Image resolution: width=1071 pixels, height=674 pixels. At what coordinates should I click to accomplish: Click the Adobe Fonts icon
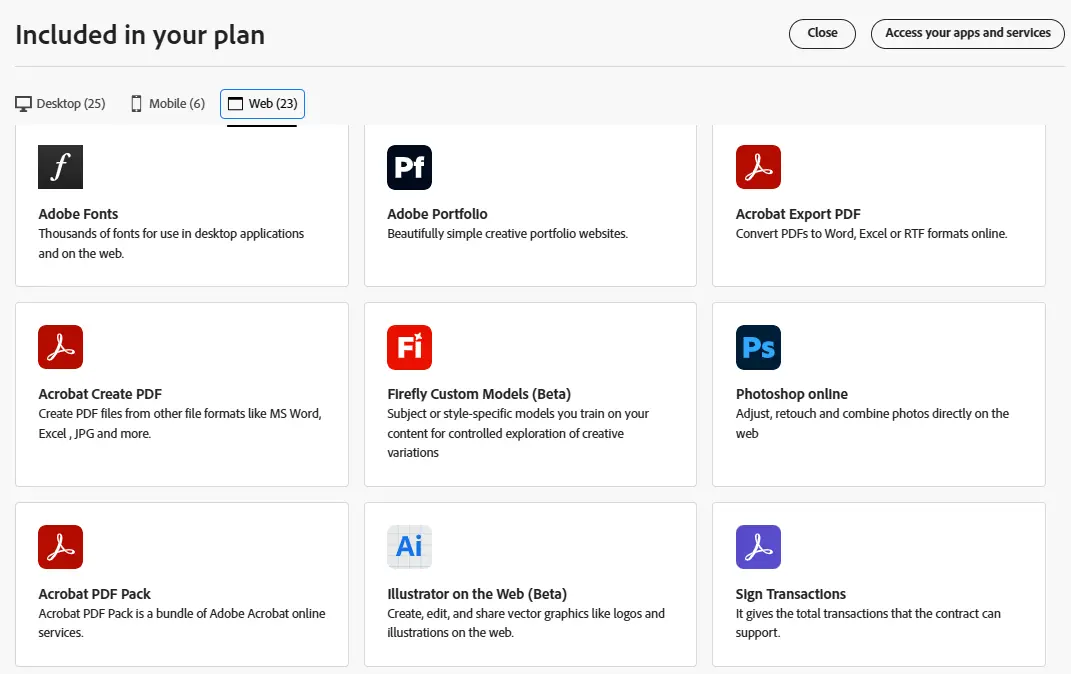[61, 167]
